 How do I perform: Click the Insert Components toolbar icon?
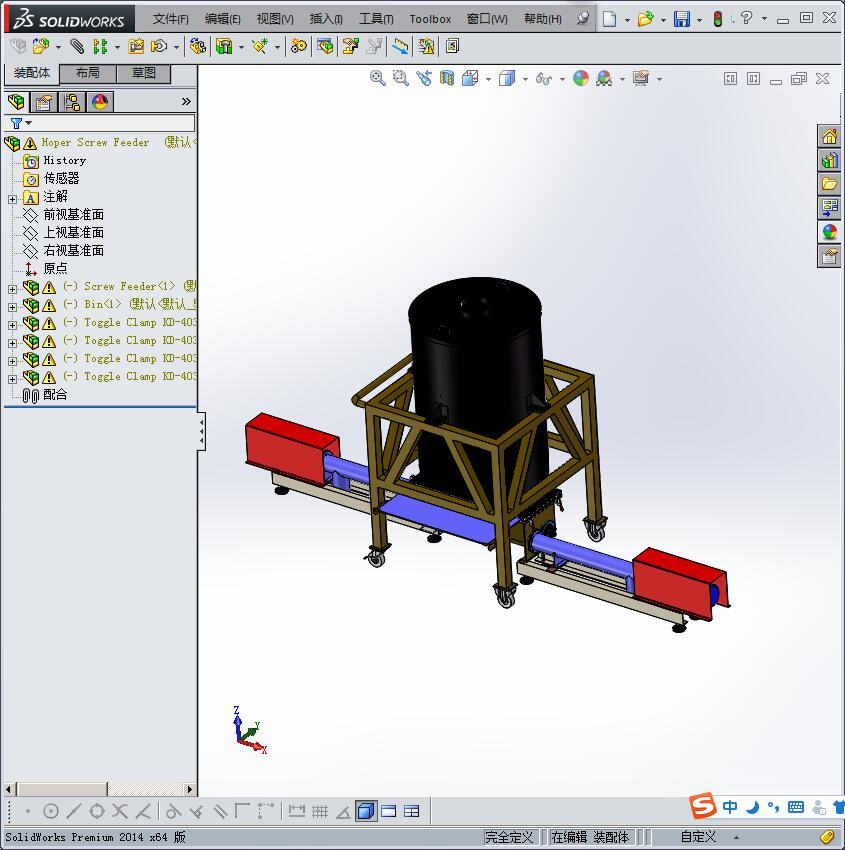pos(41,47)
